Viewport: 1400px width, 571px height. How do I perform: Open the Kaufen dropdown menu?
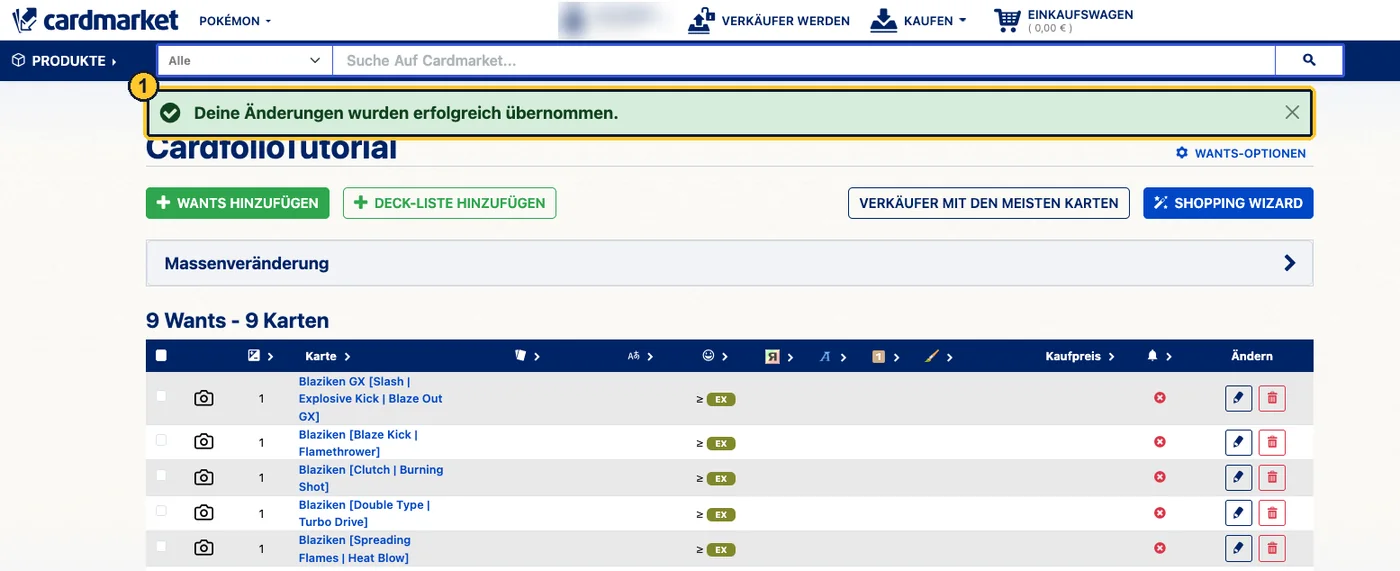click(918, 20)
